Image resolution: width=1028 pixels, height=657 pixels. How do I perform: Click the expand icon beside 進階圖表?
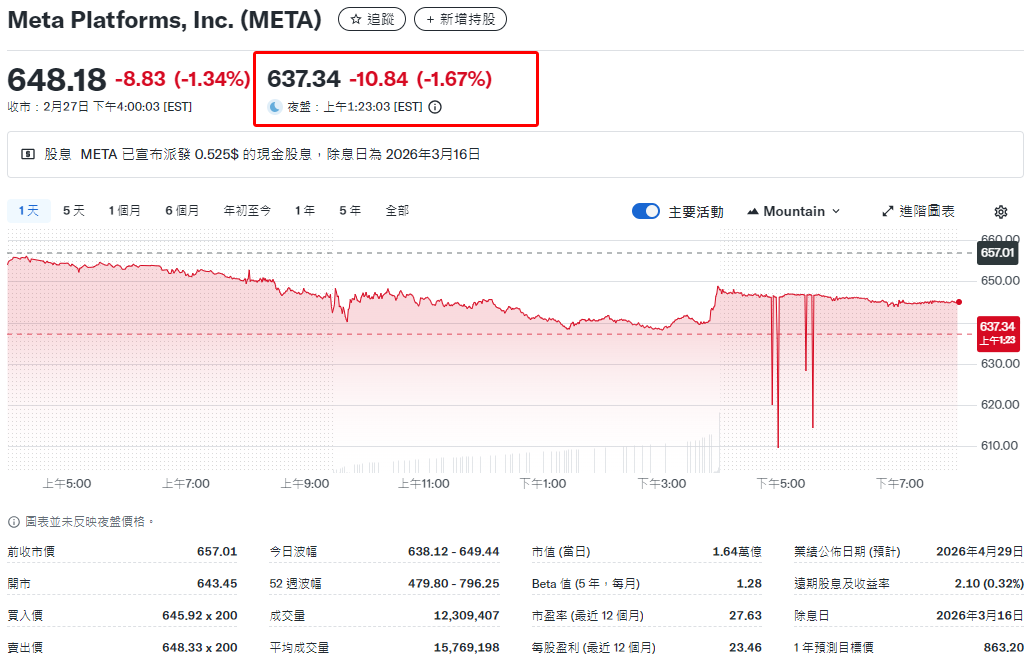click(x=886, y=211)
